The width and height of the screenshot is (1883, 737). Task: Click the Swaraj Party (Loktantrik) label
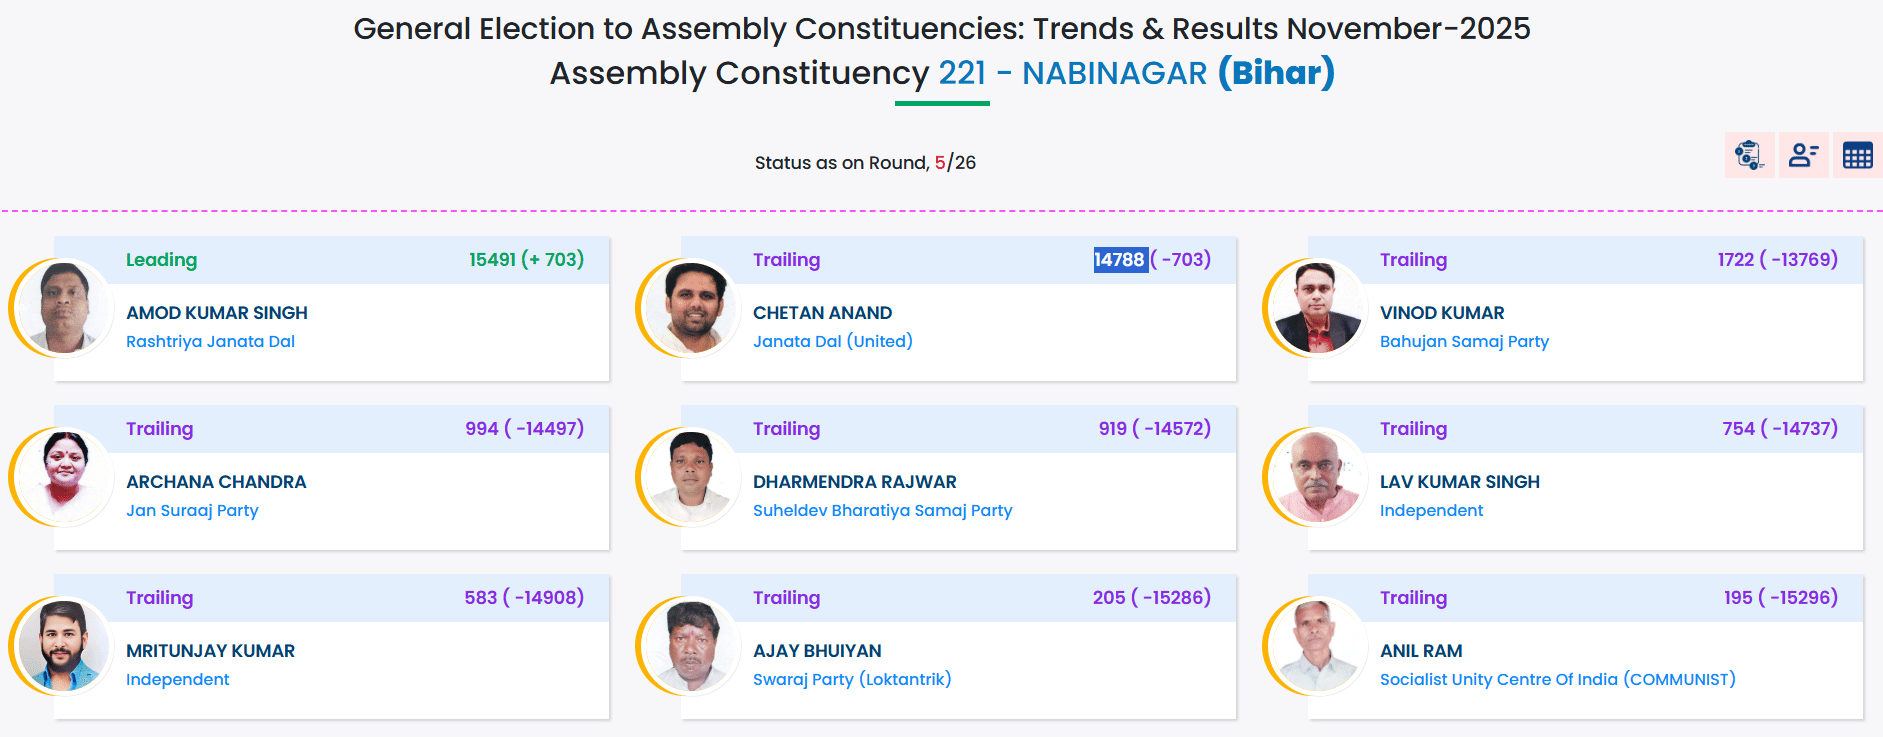(x=852, y=679)
